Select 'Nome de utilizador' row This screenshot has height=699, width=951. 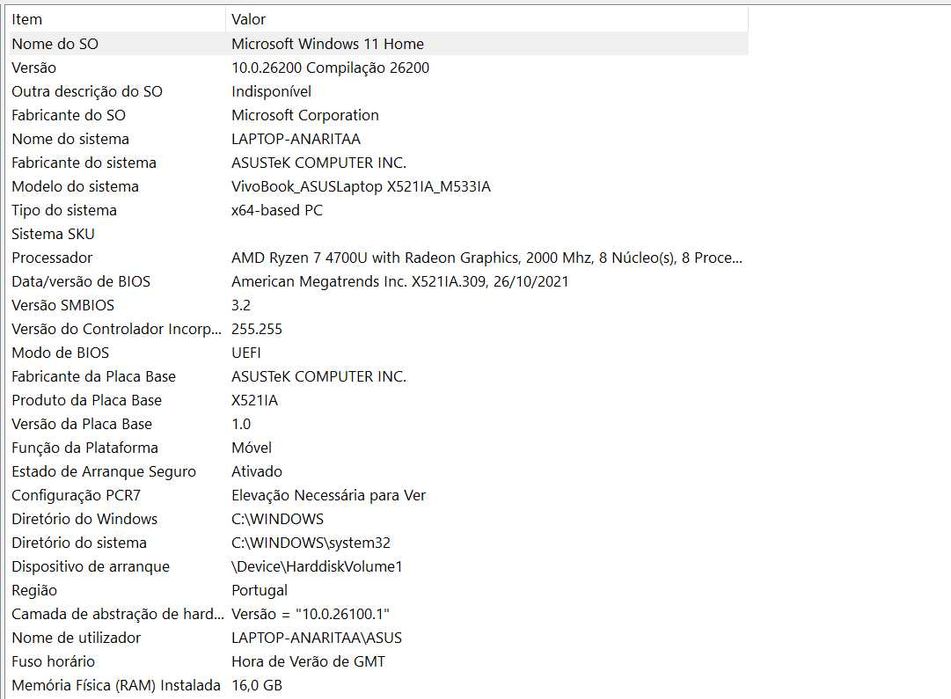378,638
